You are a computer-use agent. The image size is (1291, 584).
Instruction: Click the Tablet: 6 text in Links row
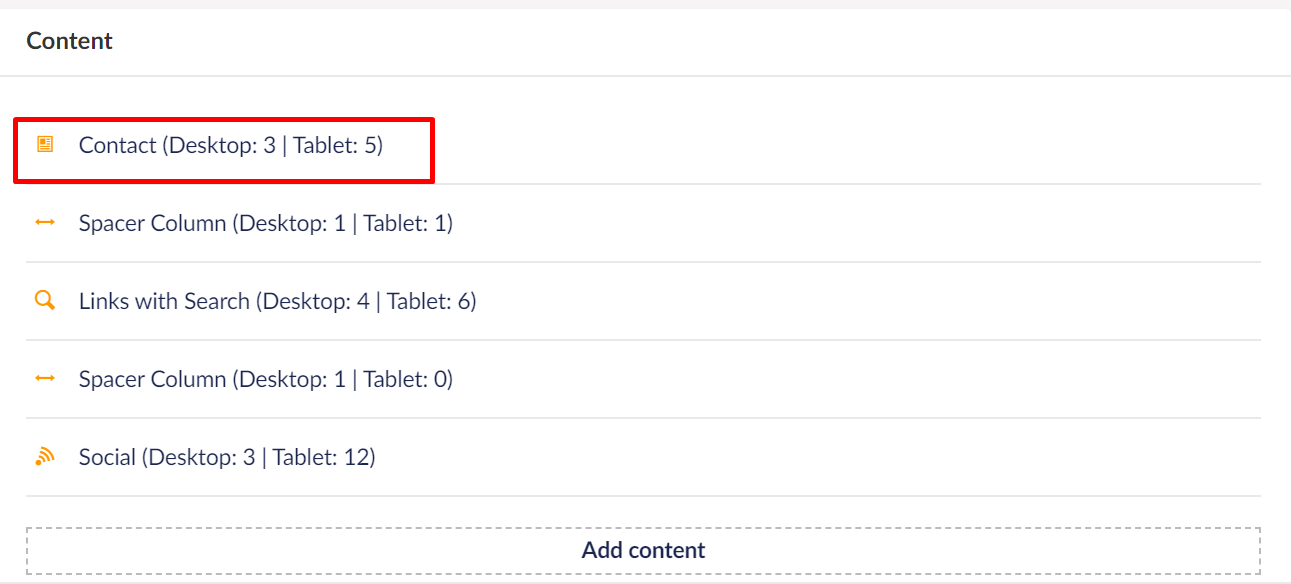click(429, 301)
